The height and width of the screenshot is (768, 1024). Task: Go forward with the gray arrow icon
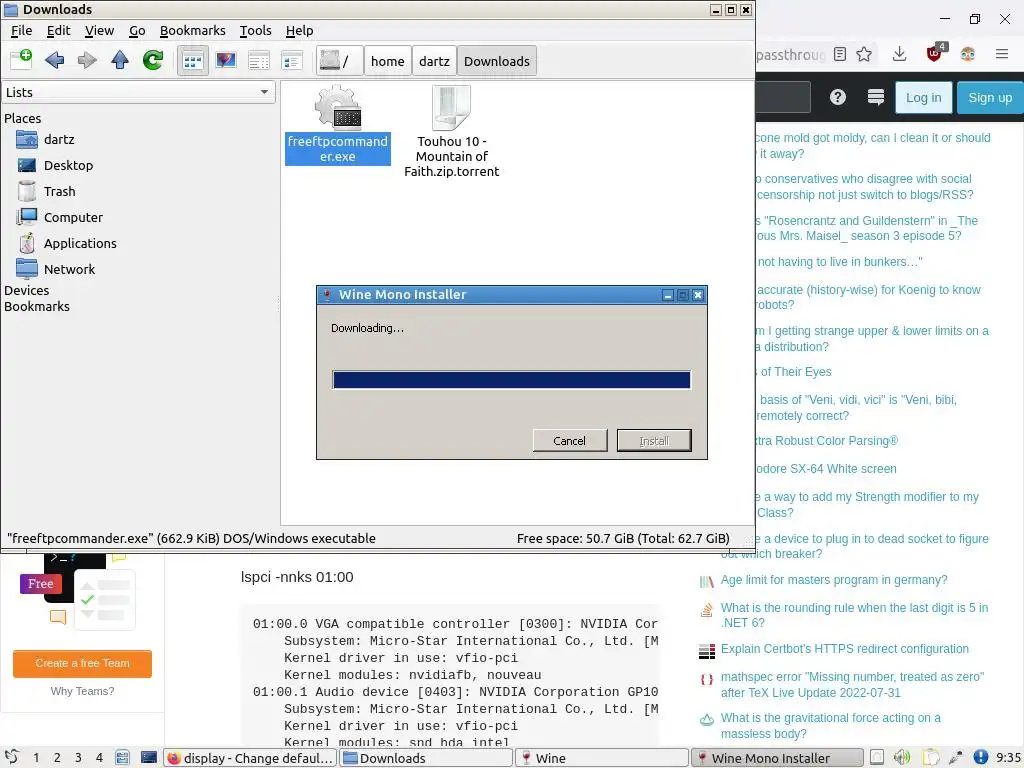coord(87,61)
